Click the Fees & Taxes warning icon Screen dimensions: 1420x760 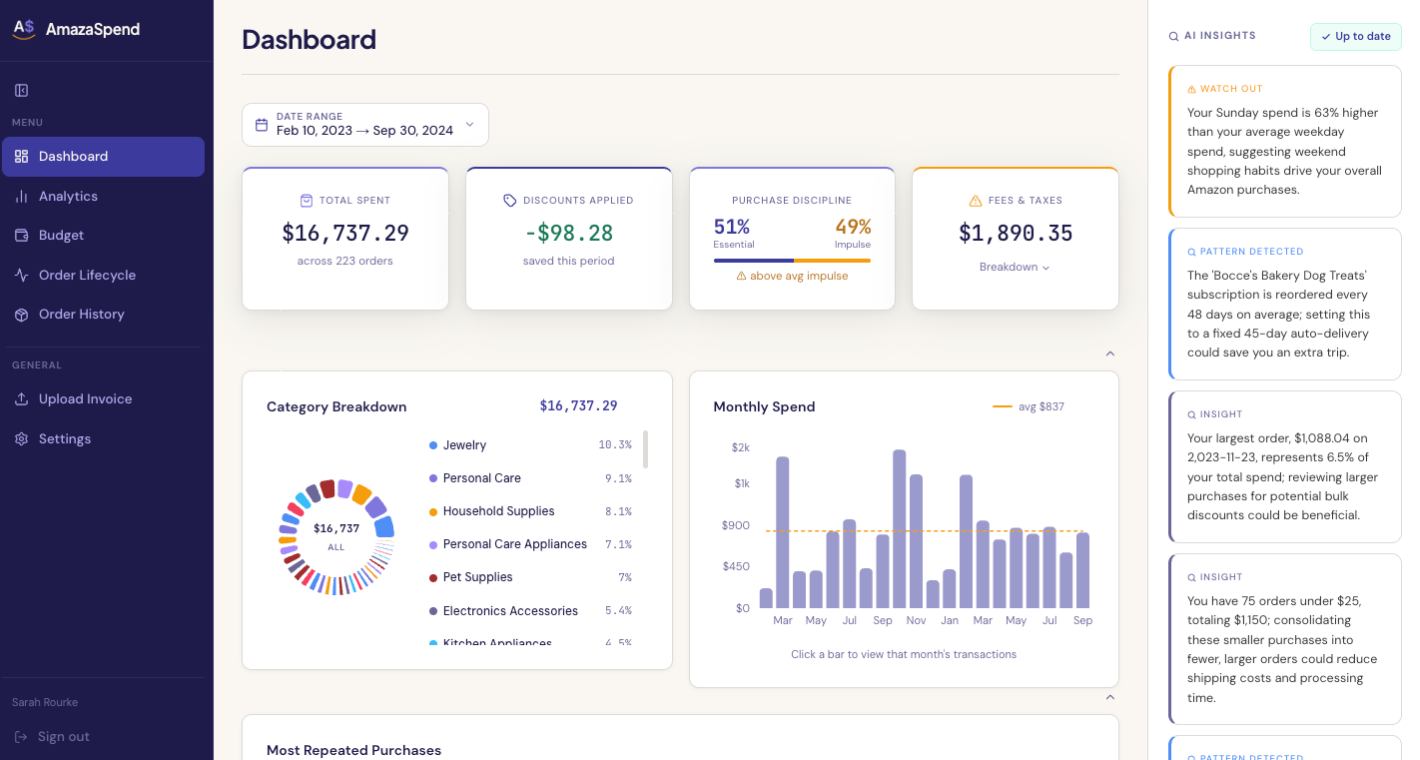tap(975, 200)
